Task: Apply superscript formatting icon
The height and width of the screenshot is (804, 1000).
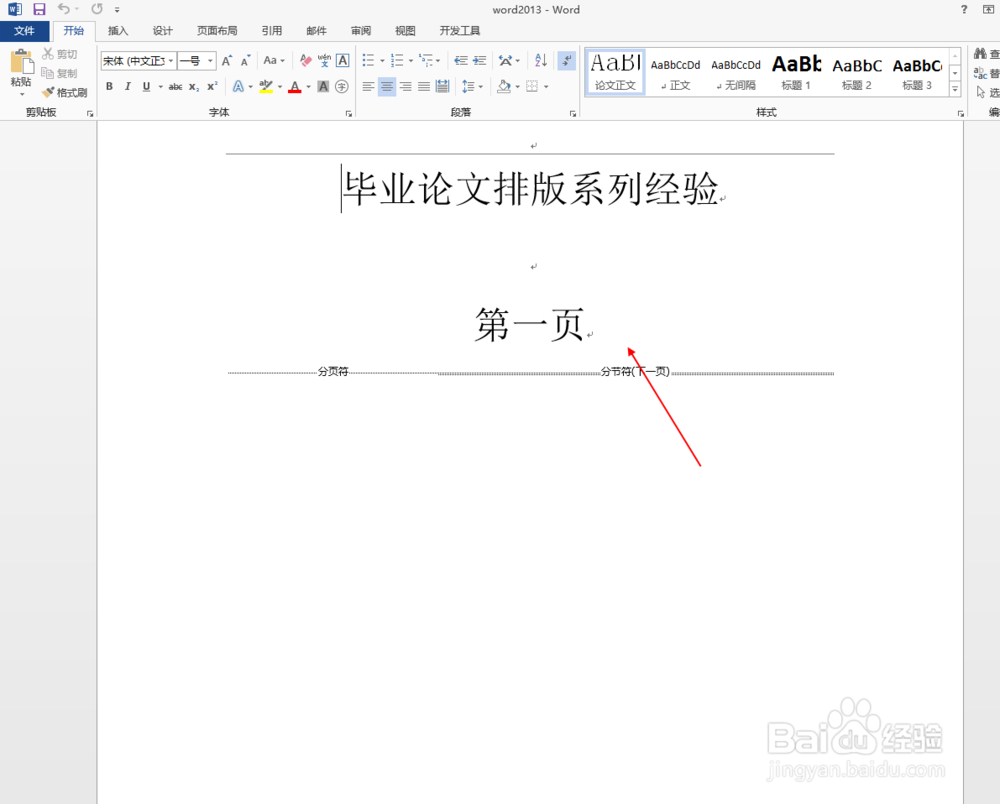Action: click(210, 86)
